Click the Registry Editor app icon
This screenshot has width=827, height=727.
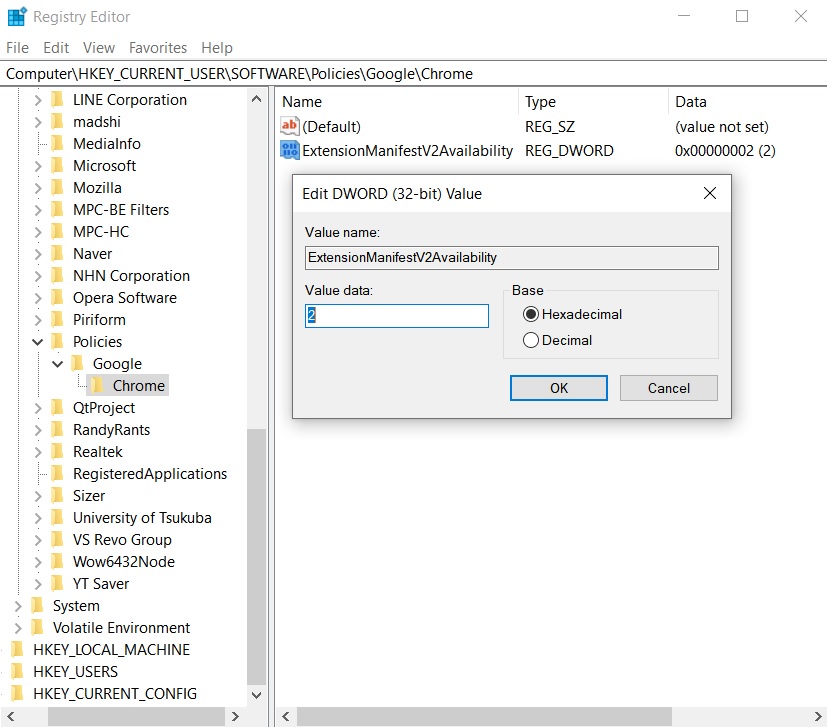point(17,17)
